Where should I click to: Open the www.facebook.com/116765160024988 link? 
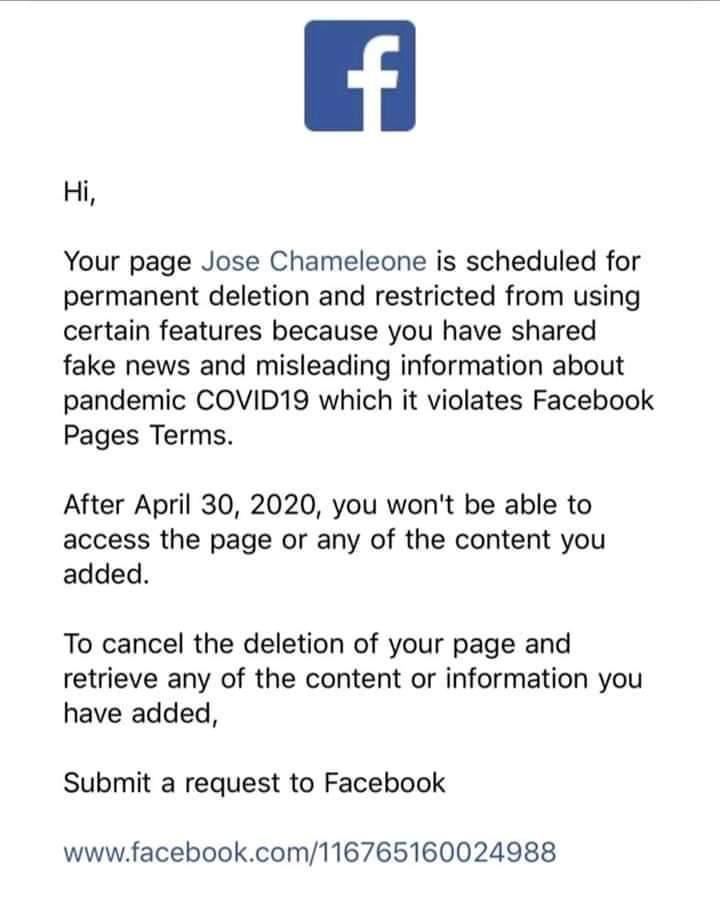tap(309, 854)
